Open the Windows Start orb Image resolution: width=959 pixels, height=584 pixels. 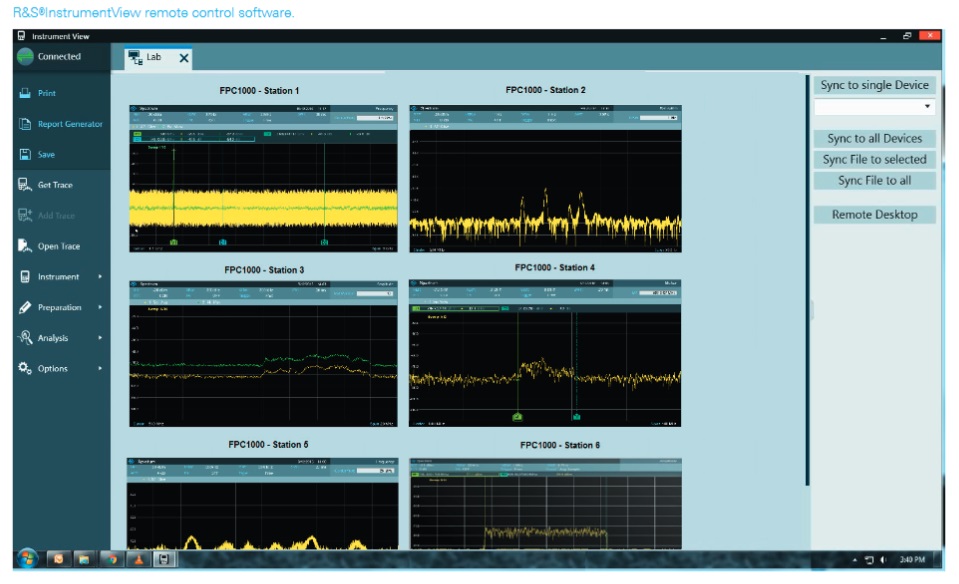pyautogui.click(x=27, y=558)
